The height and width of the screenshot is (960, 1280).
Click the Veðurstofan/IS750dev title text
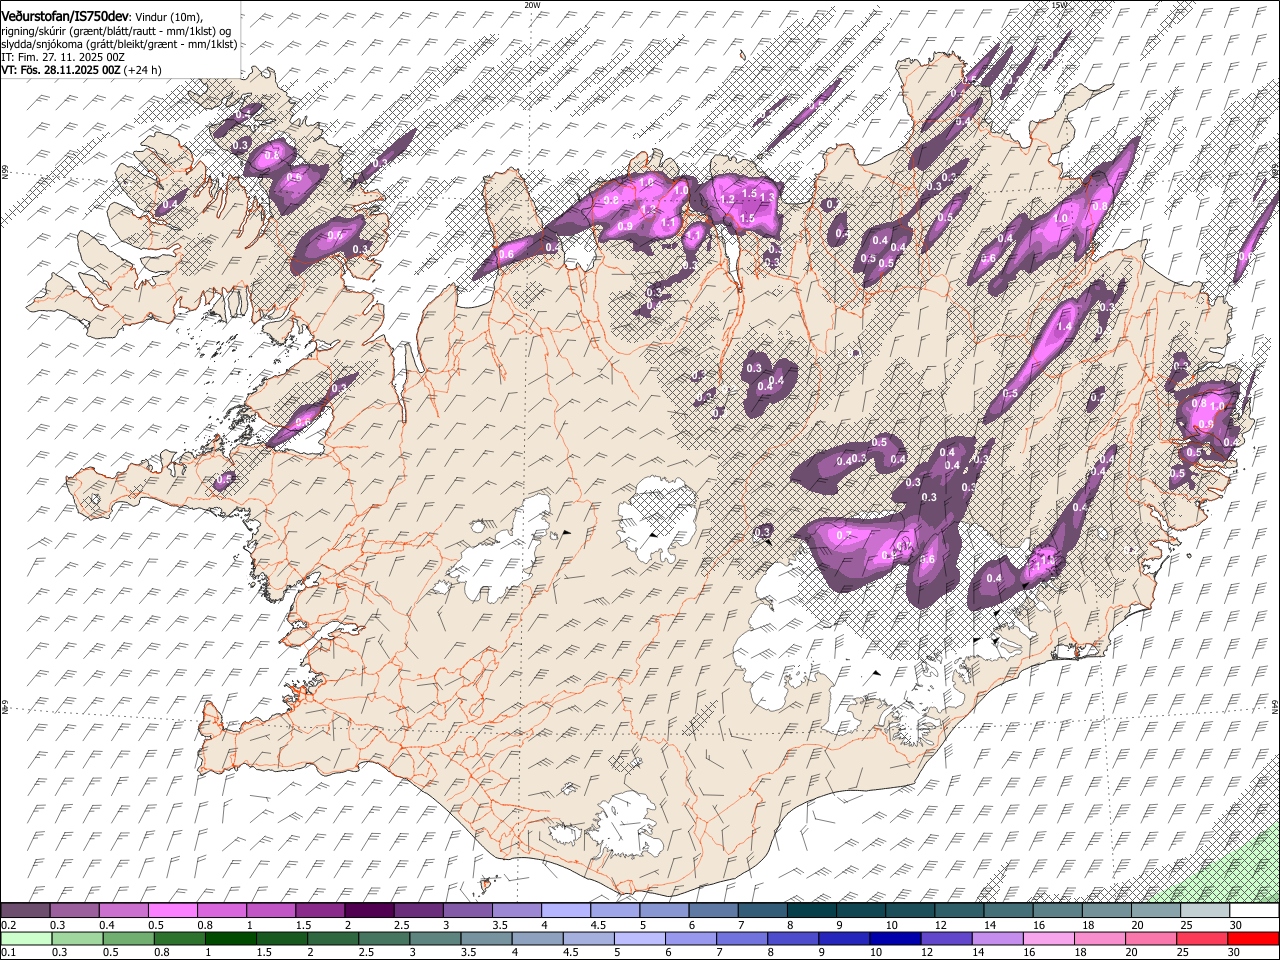coord(65,16)
